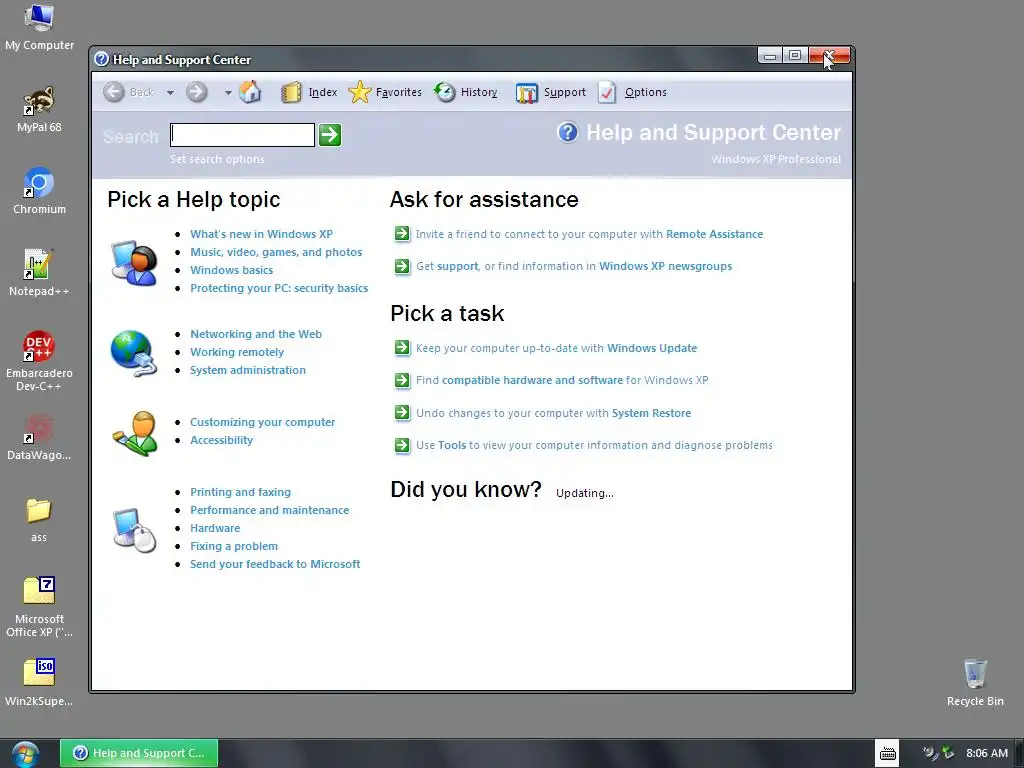Click Help and Support taskbar button

point(139,753)
